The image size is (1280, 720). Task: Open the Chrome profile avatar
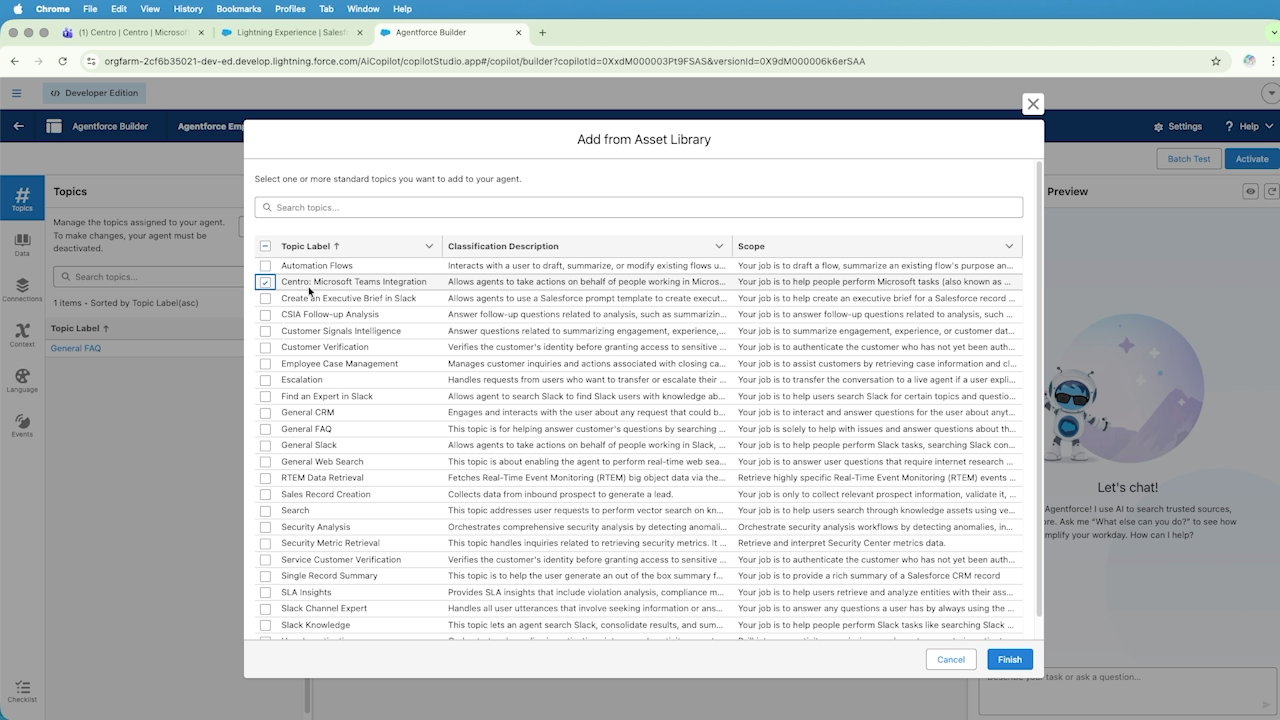point(1249,61)
